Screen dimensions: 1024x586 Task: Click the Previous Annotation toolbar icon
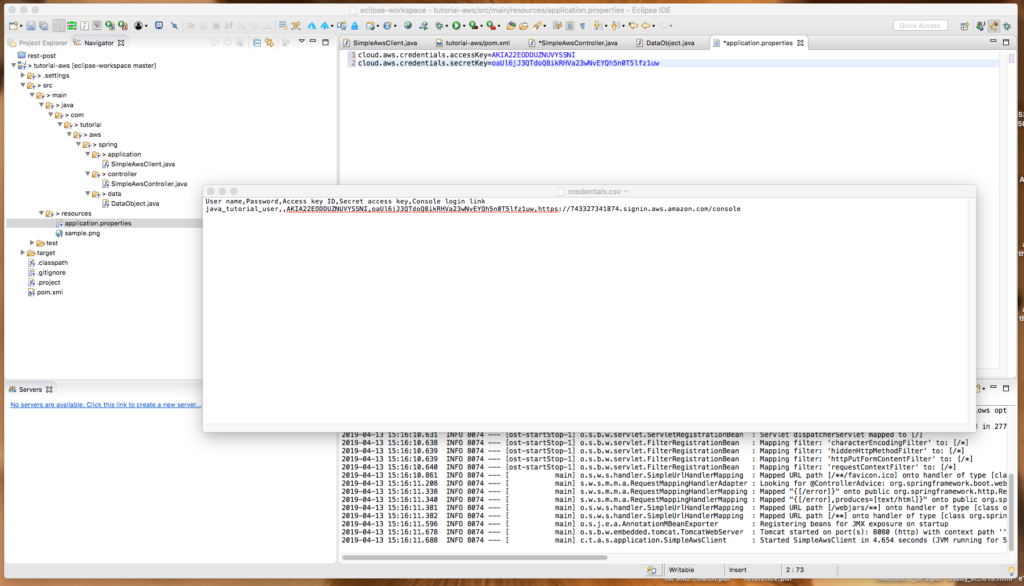615,25
